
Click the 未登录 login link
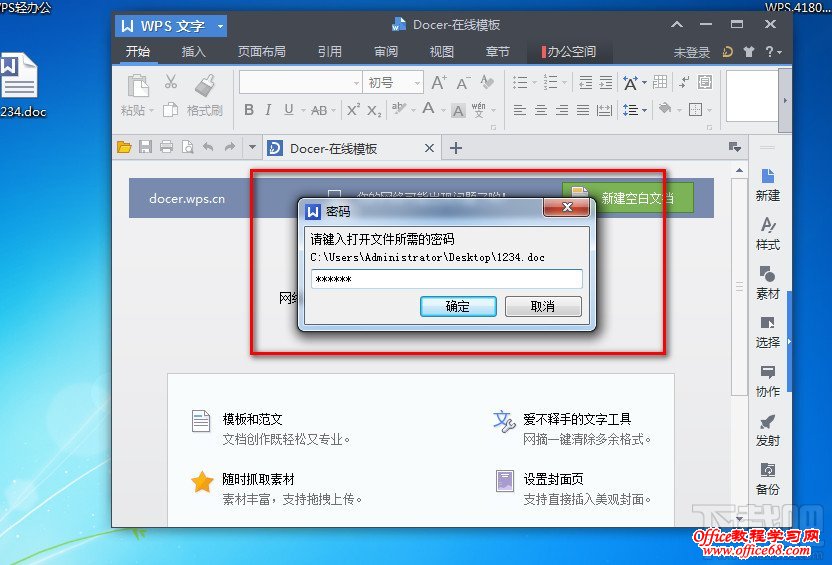(x=691, y=52)
